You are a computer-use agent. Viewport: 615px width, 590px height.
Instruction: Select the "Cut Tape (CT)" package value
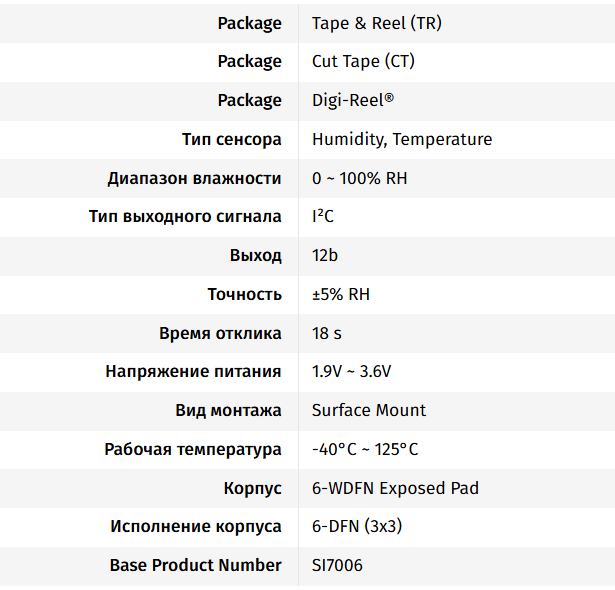point(363,62)
